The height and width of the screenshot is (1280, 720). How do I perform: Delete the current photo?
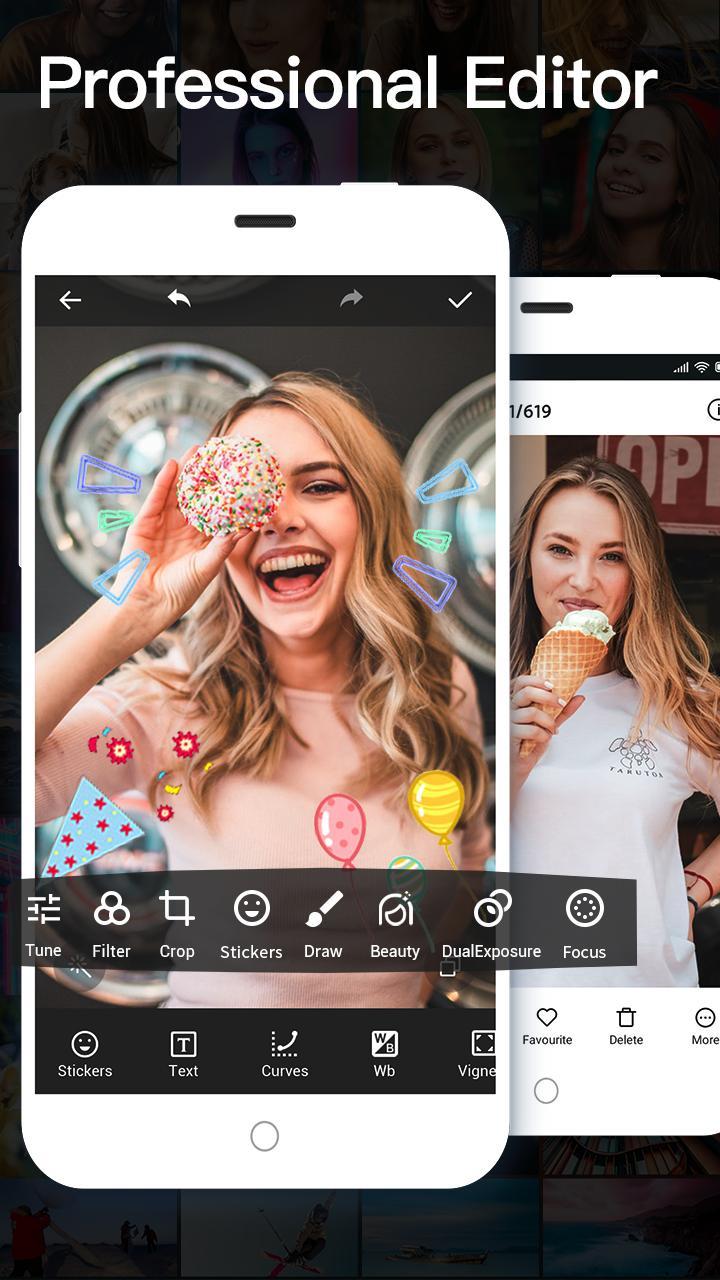626,1026
